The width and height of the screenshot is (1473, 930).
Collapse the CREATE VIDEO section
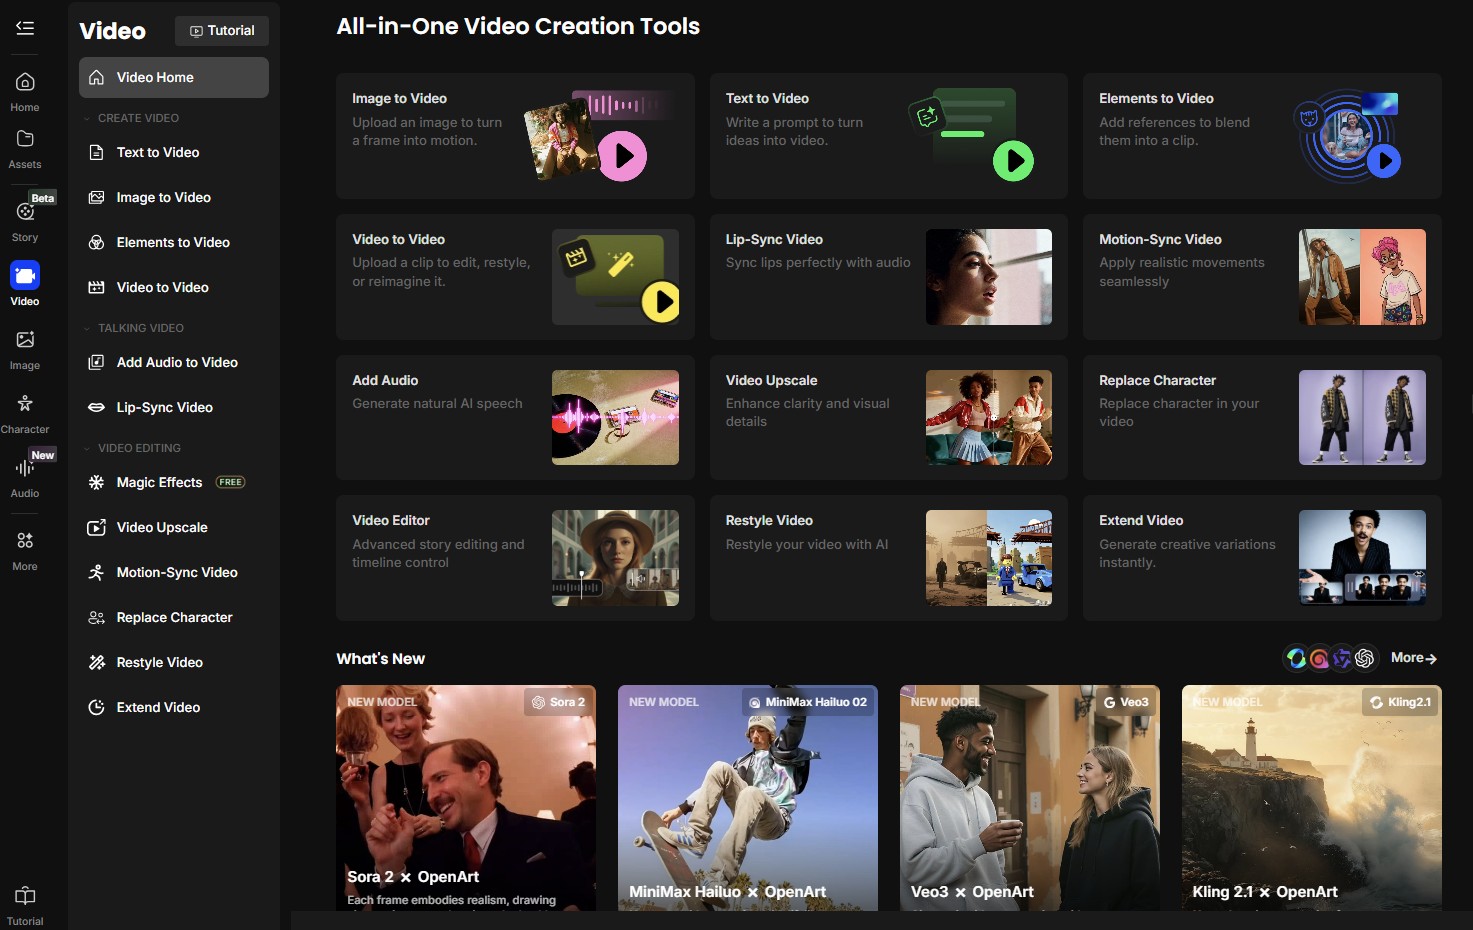click(x=87, y=118)
